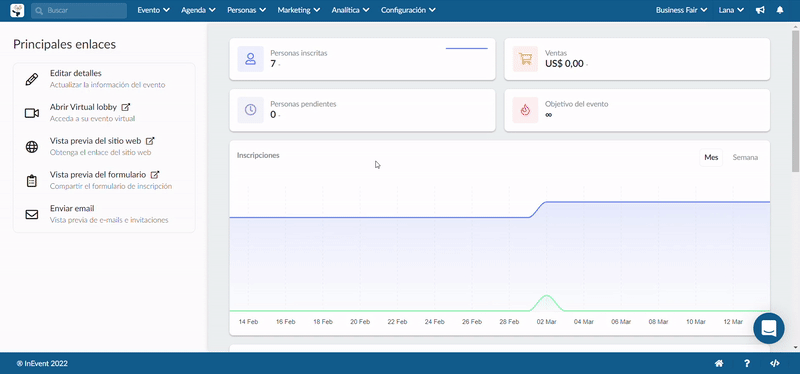
Task: Click the search magnifier icon
Action: tap(39, 10)
